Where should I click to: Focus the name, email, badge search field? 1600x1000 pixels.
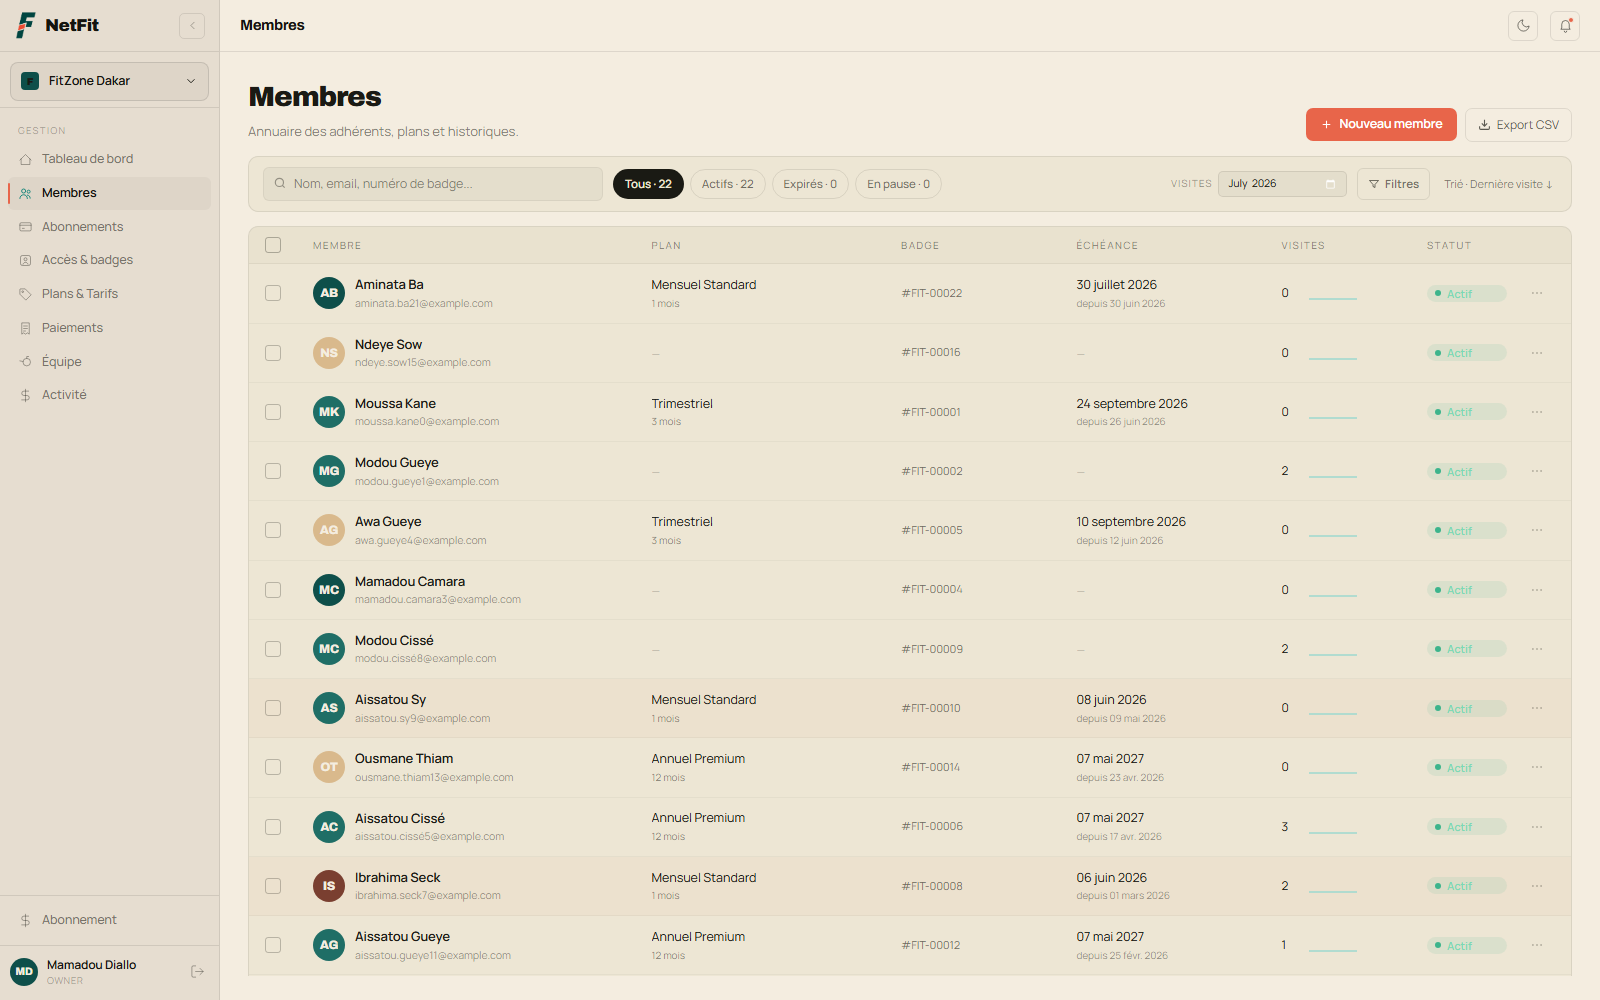pyautogui.click(x=433, y=184)
